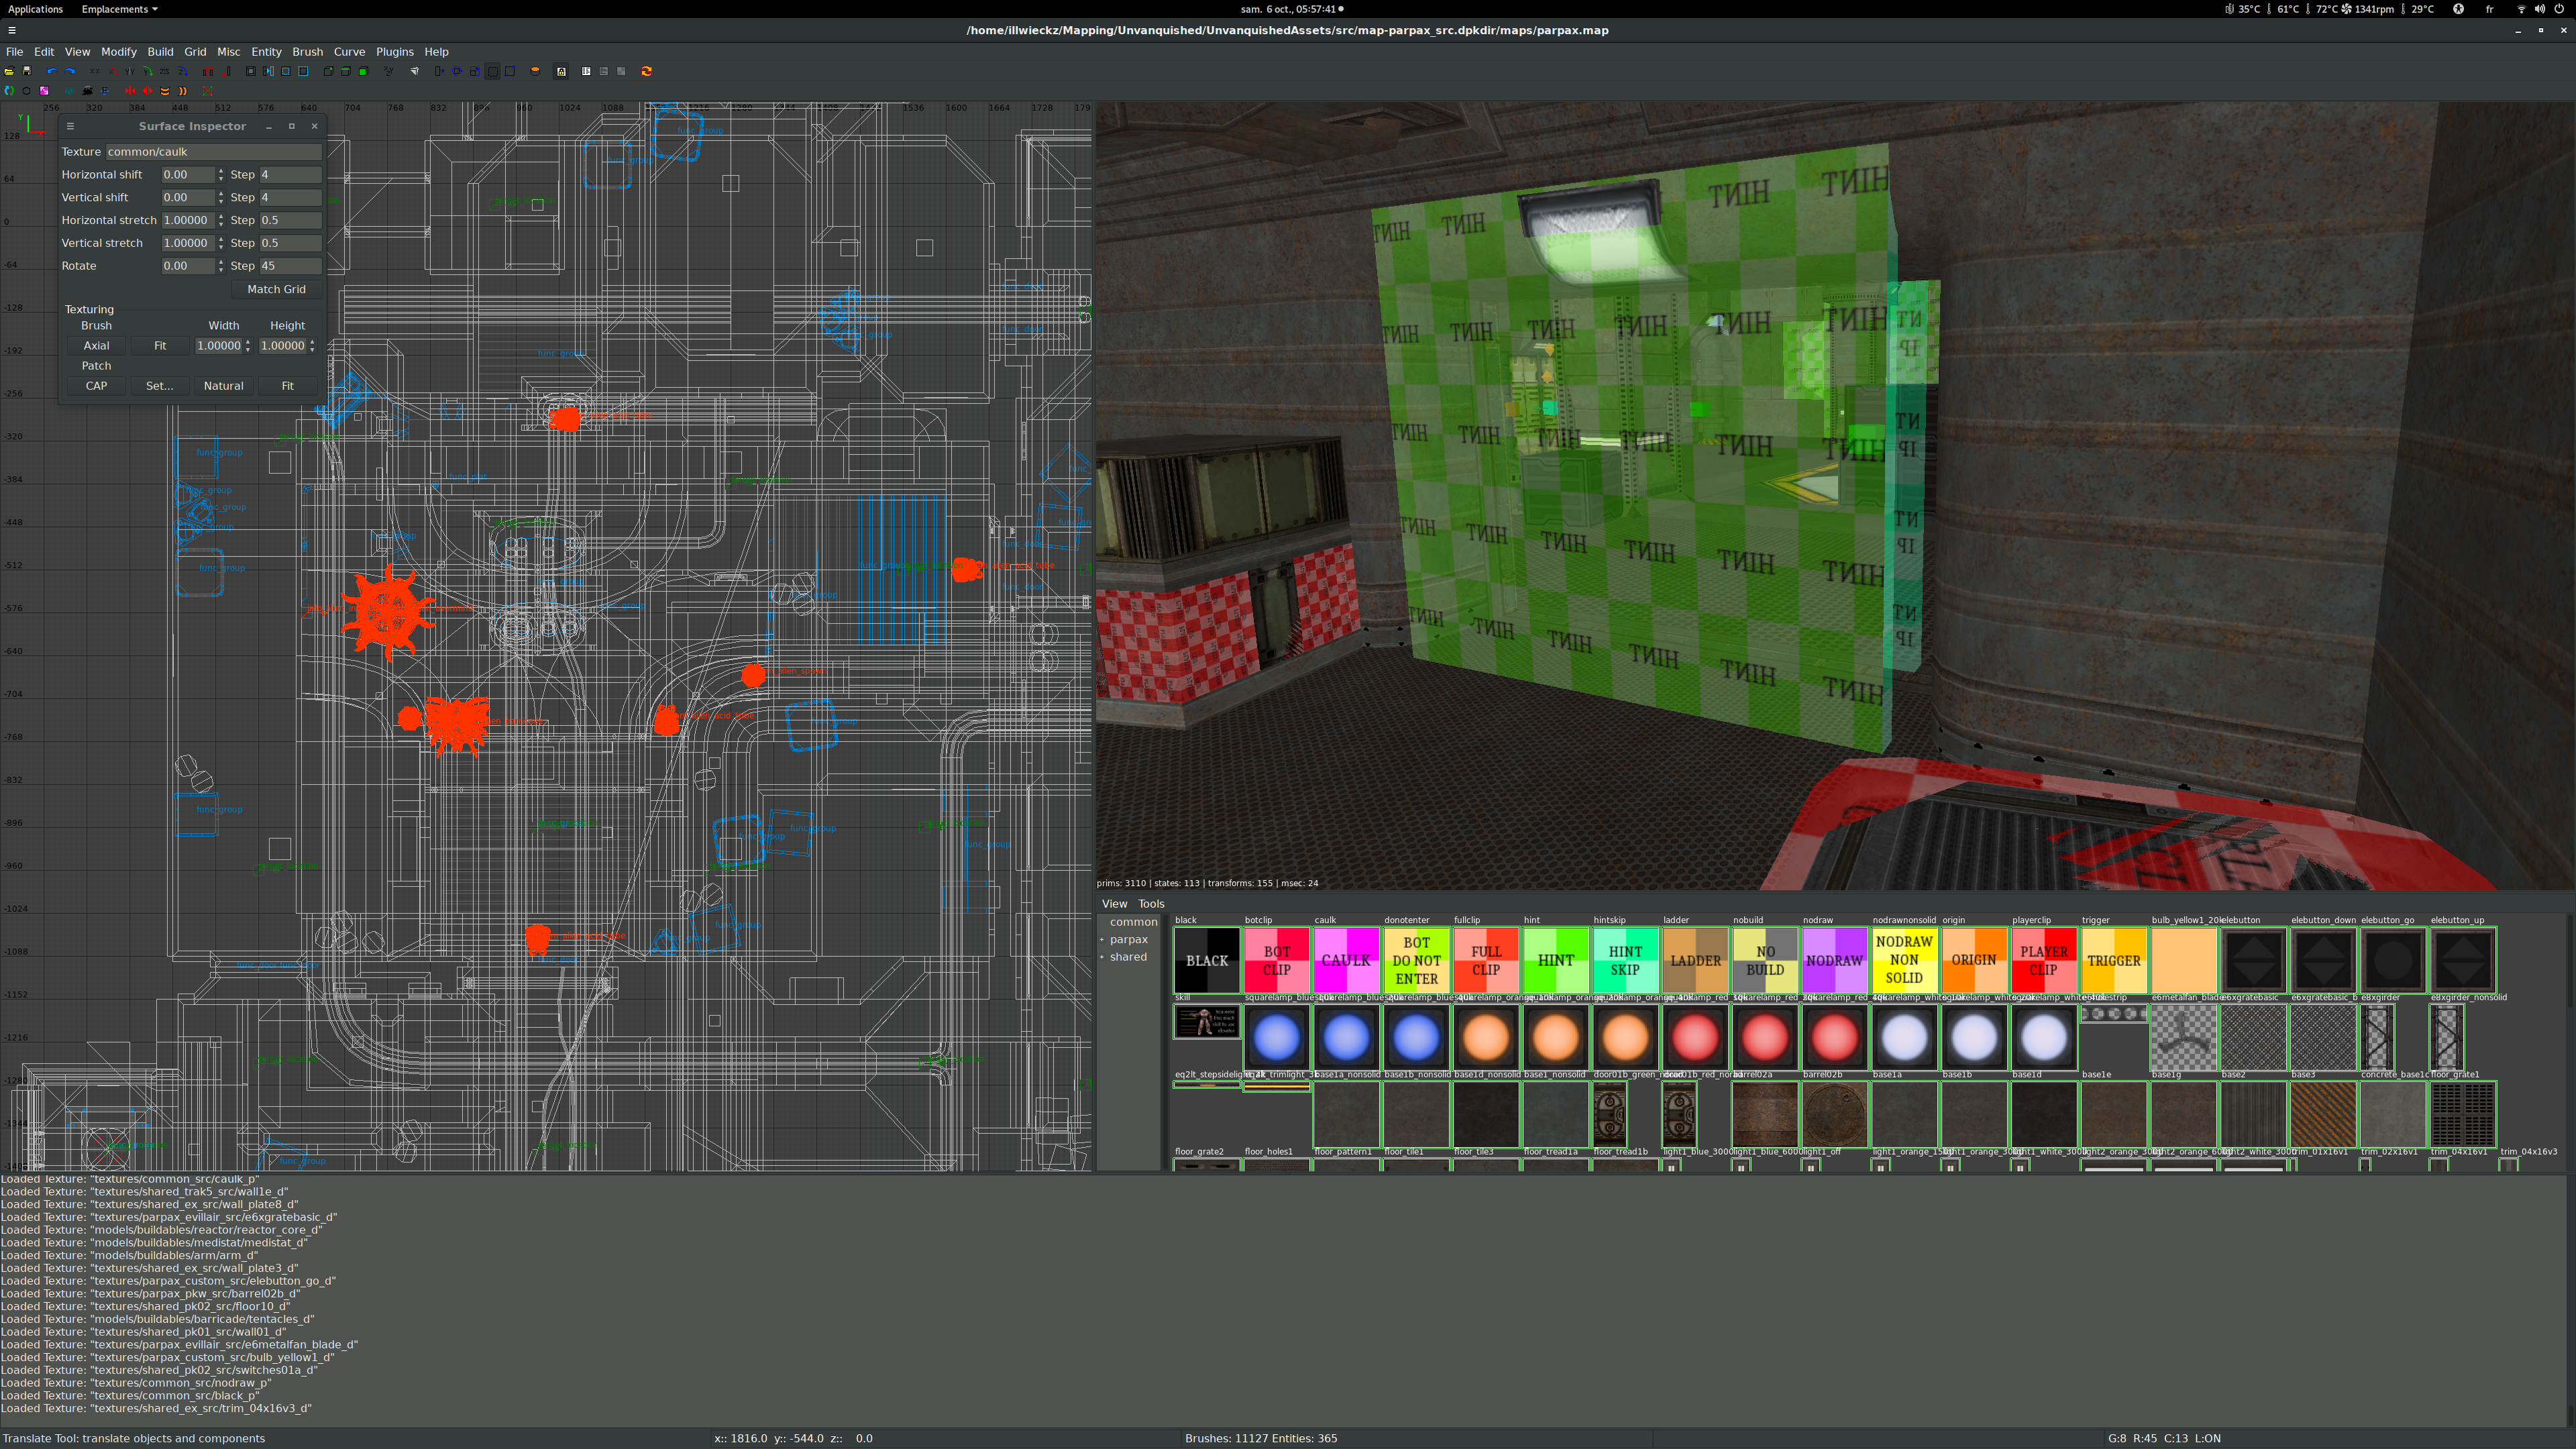Click the orange refresh models icon
Viewport: 2576px width, 1449px height.
click(x=647, y=71)
